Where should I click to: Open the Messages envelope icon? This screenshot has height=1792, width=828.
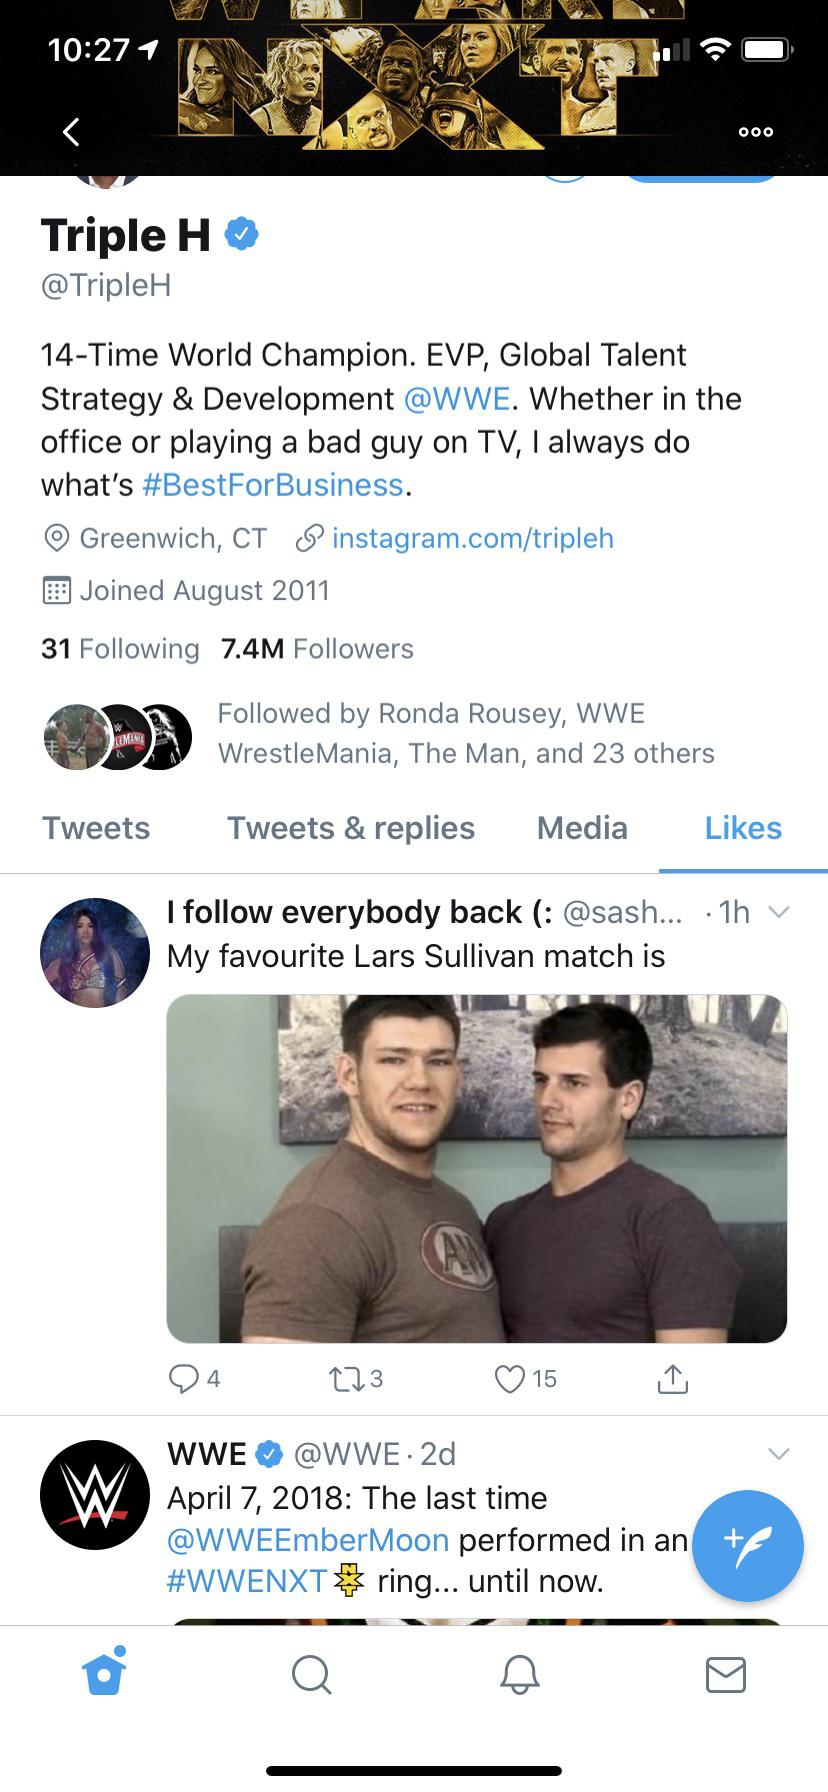coord(725,1674)
